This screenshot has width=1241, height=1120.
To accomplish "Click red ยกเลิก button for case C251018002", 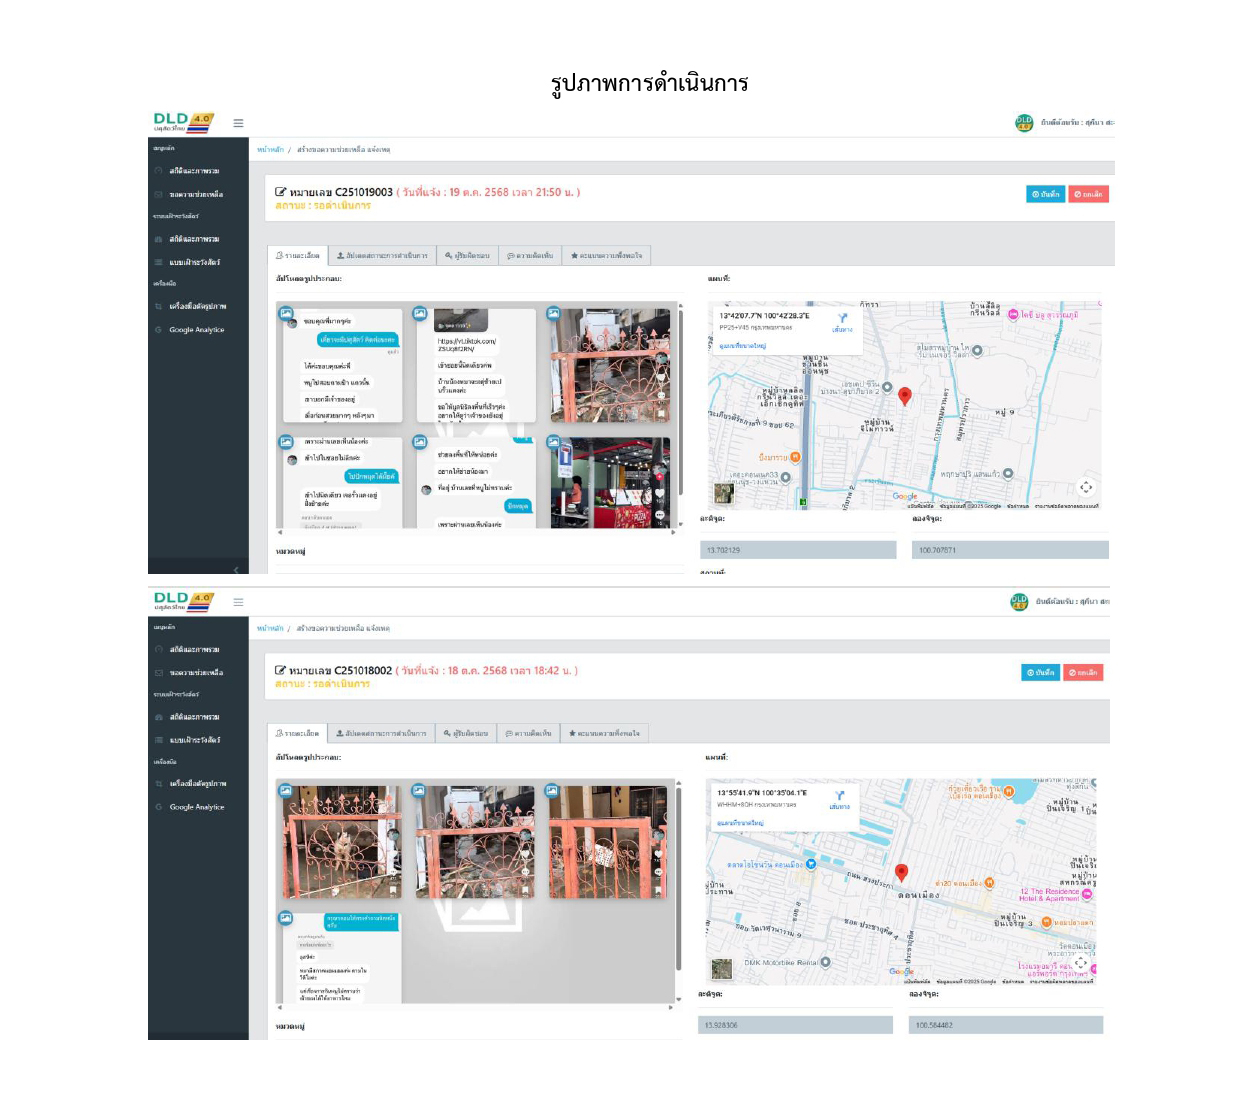I will 1083,673.
